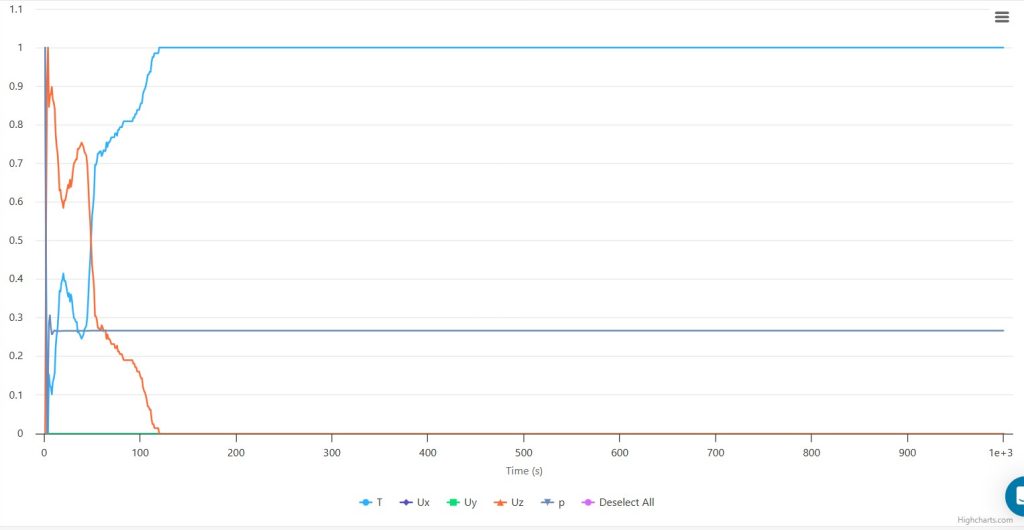Click where the Uz curve drops to zero

(159, 433)
